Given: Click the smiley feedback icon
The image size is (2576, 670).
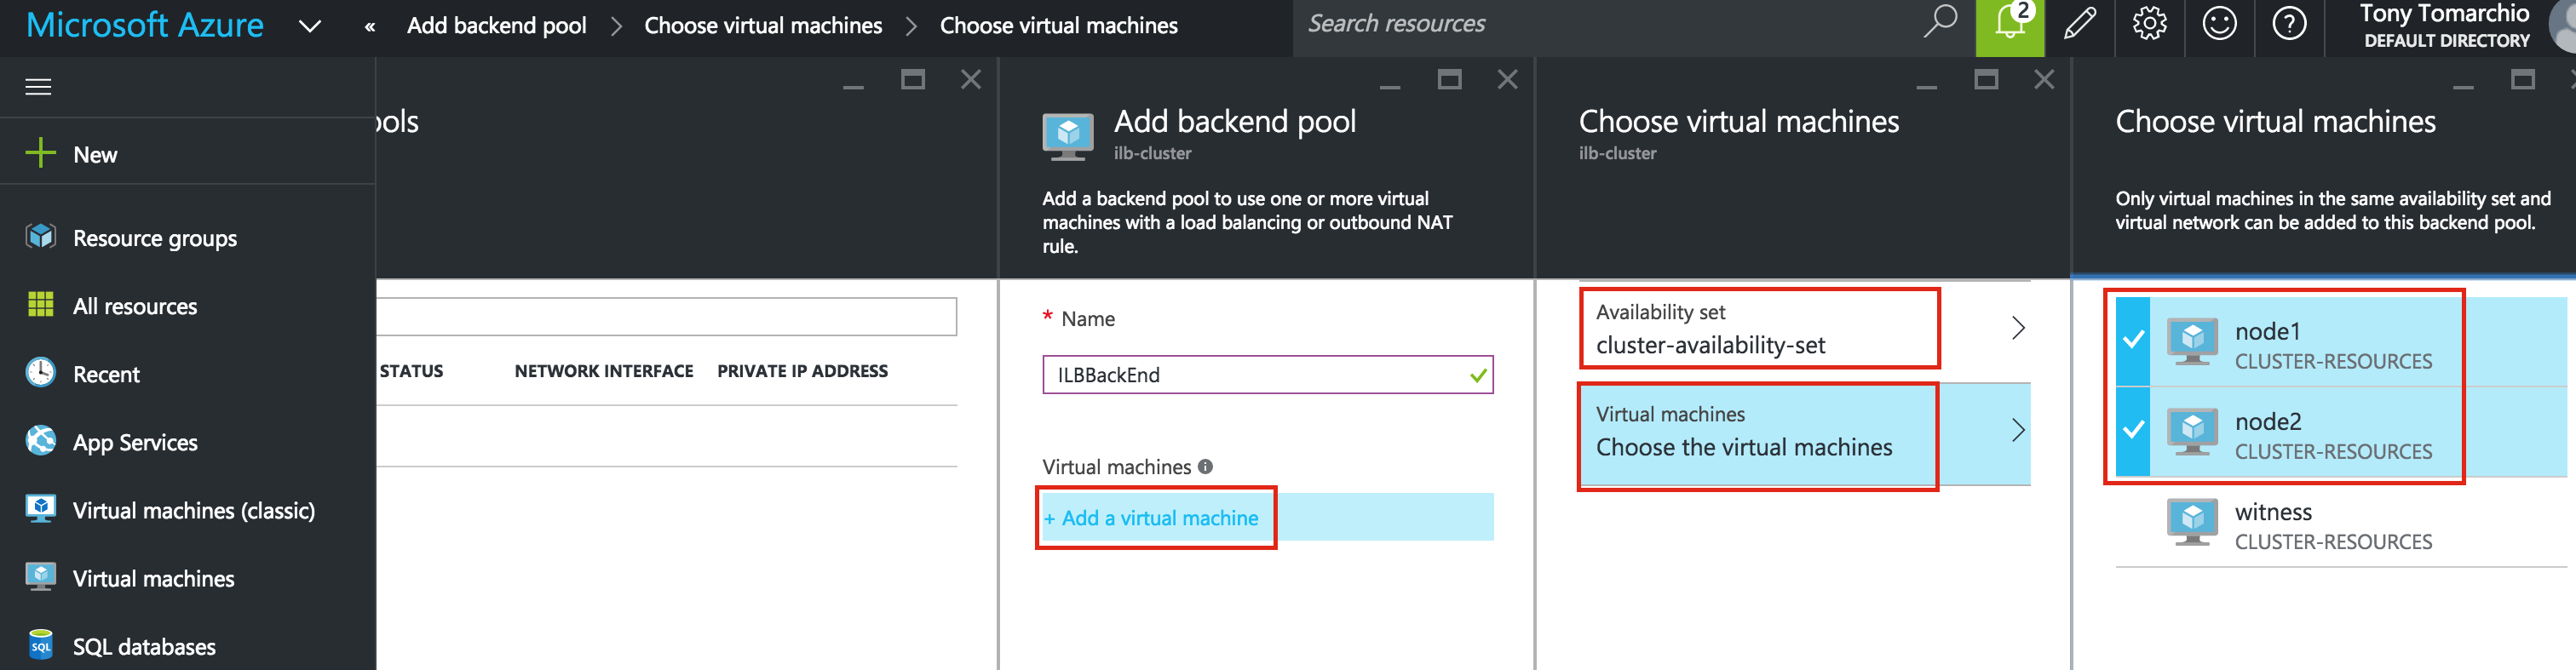Looking at the screenshot, I should tap(2220, 24).
